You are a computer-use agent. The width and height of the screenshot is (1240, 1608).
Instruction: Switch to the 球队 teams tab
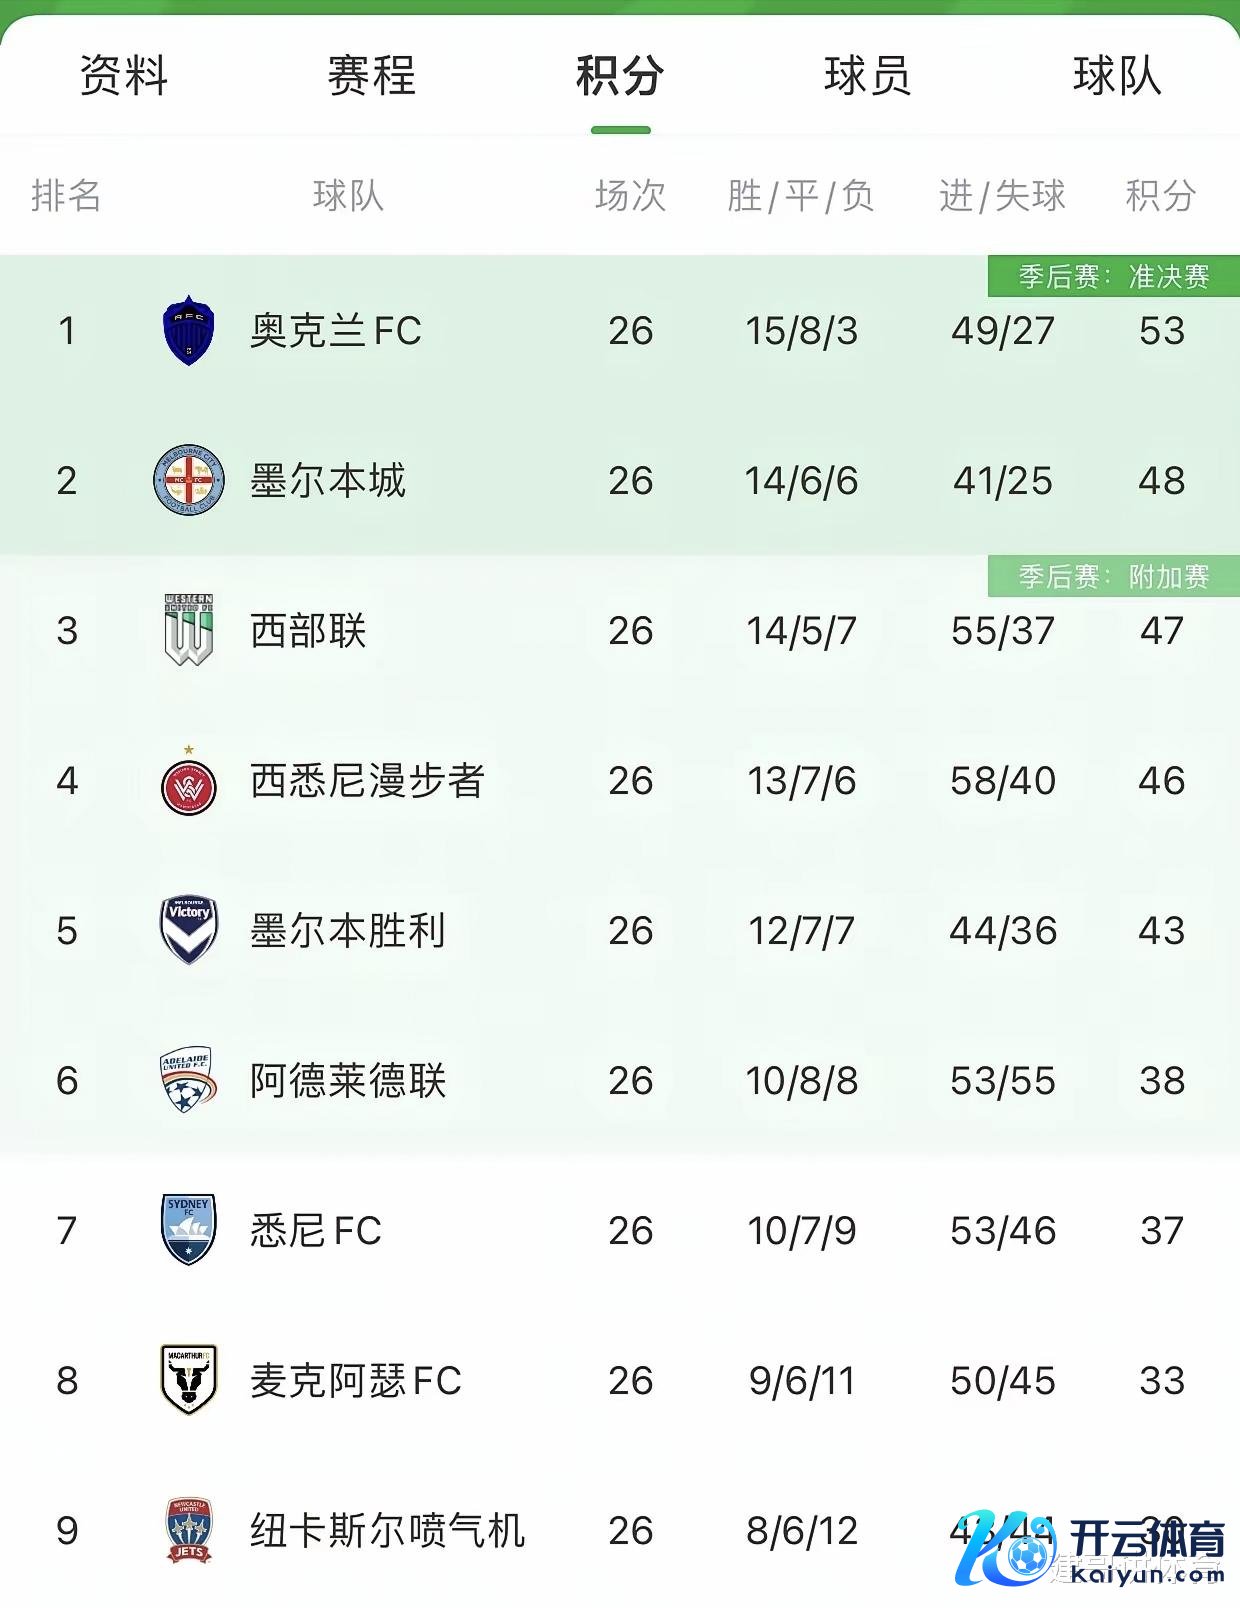pos(1117,76)
